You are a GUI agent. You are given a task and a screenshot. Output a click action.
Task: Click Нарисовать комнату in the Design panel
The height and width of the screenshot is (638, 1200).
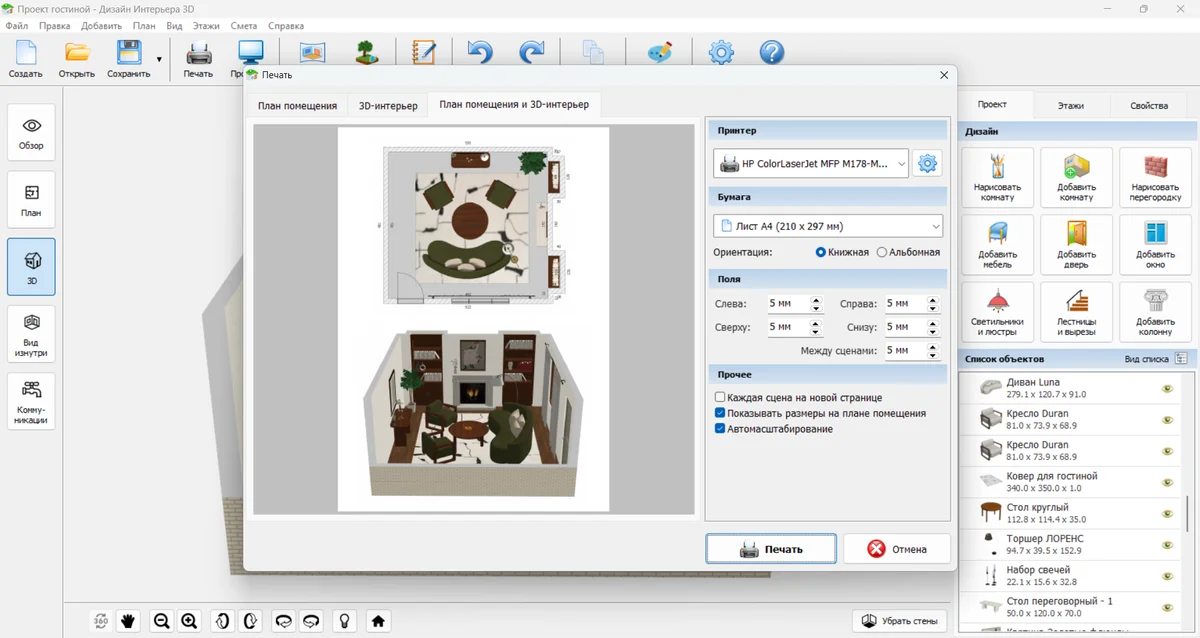point(997,177)
